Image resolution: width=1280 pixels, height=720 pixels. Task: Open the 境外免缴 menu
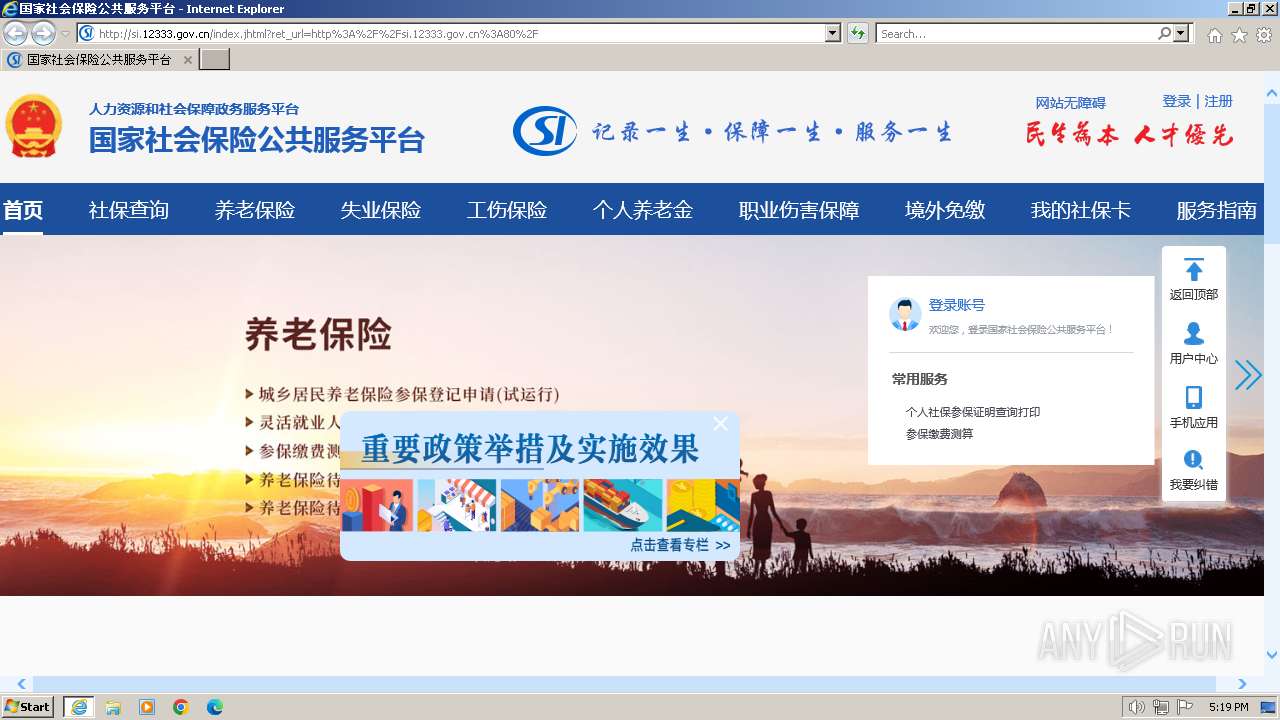tap(945, 210)
